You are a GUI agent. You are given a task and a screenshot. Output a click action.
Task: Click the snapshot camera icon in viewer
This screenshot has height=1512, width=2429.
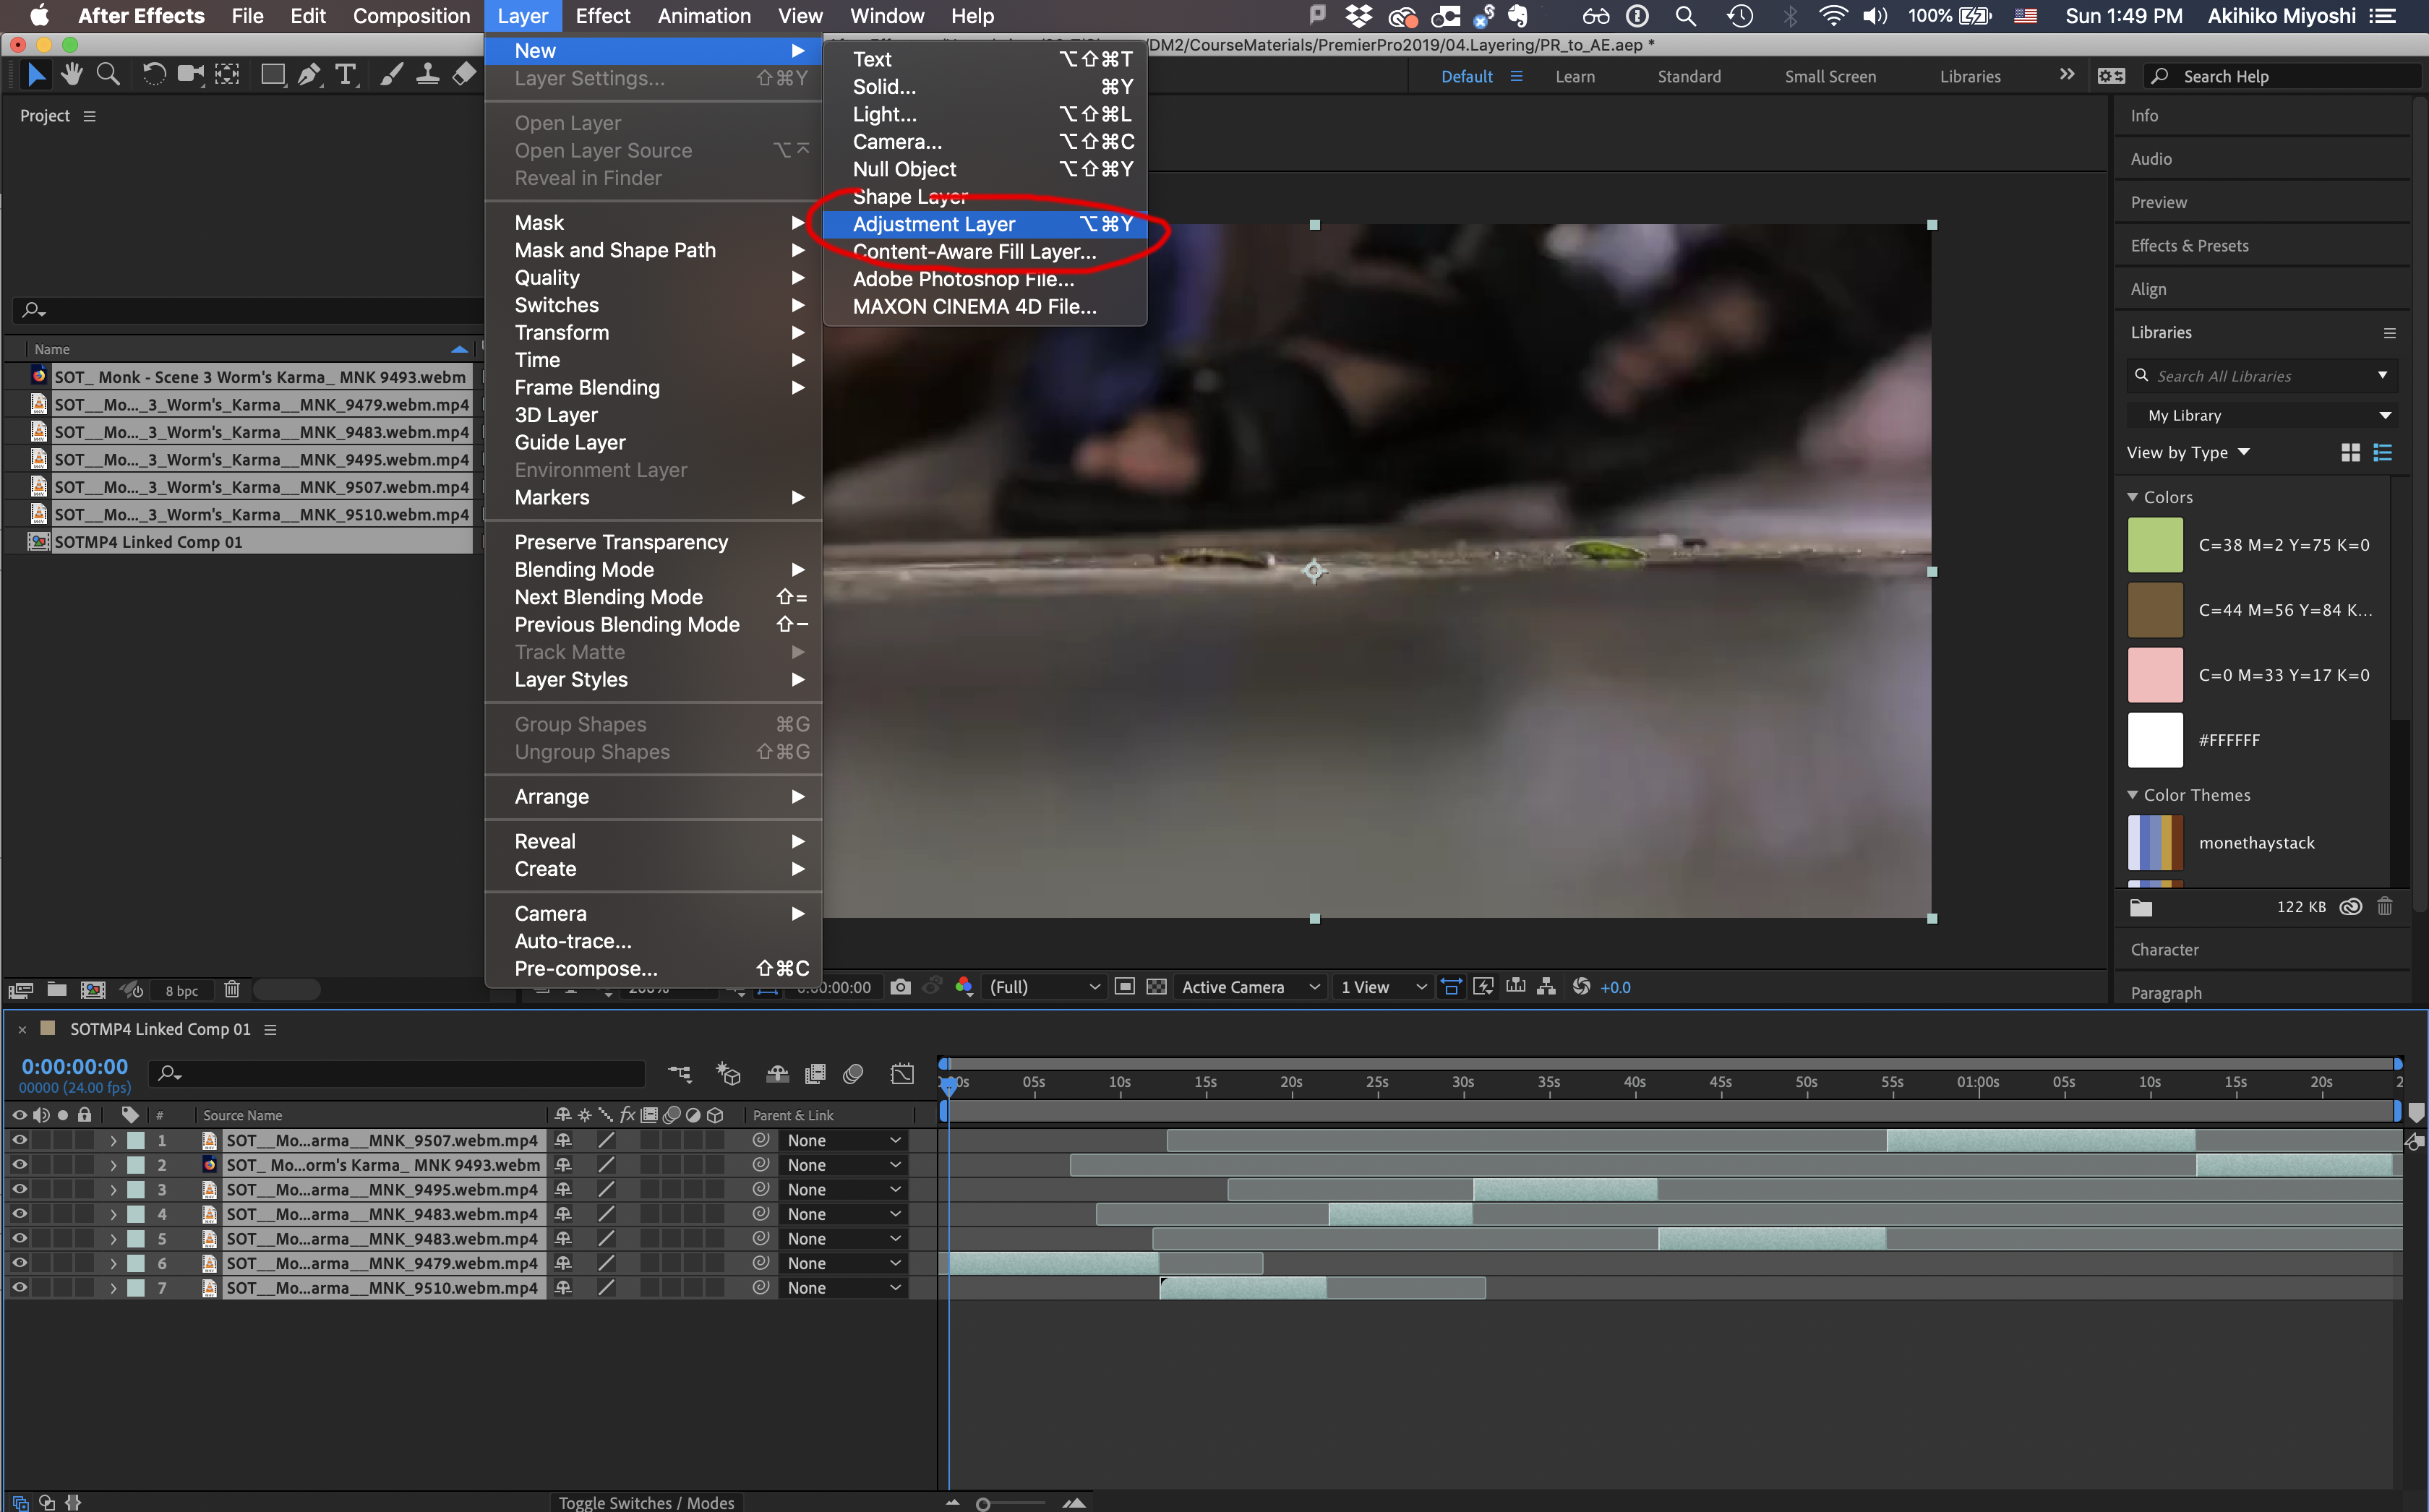[900, 987]
